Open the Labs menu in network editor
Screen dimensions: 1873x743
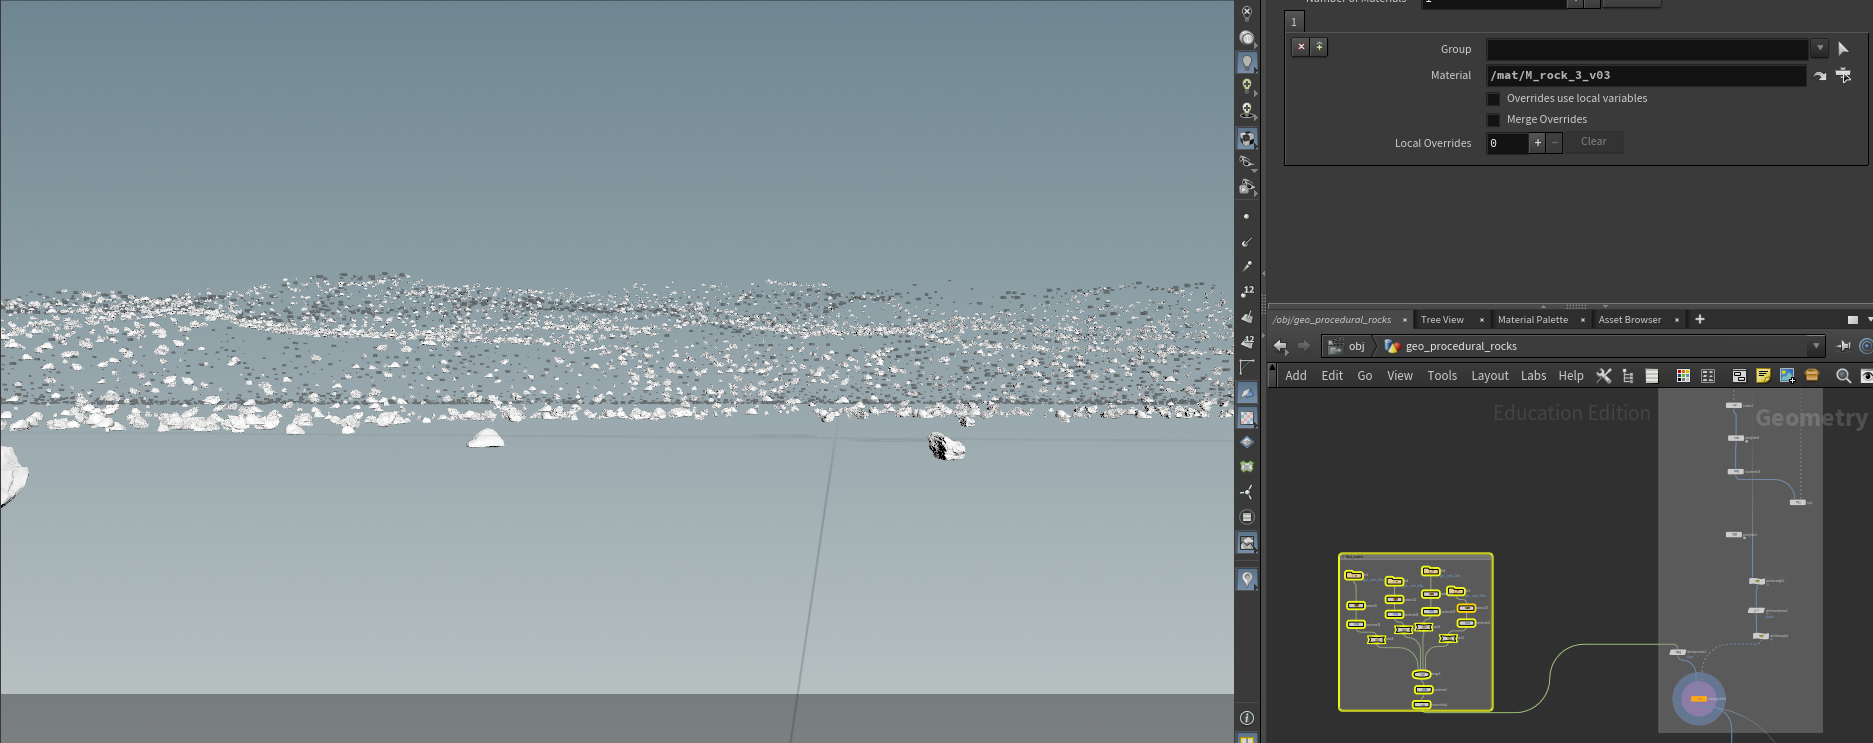coord(1534,376)
